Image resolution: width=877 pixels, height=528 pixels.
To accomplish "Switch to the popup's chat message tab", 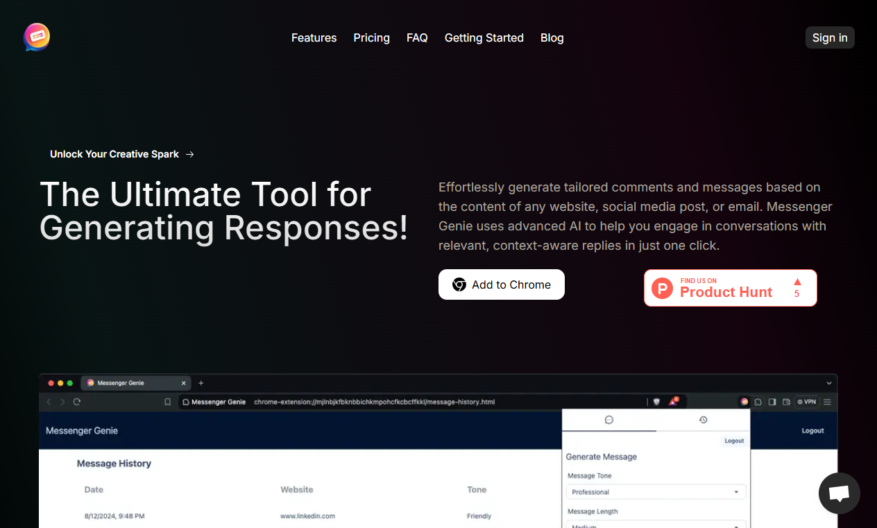I will 609,419.
